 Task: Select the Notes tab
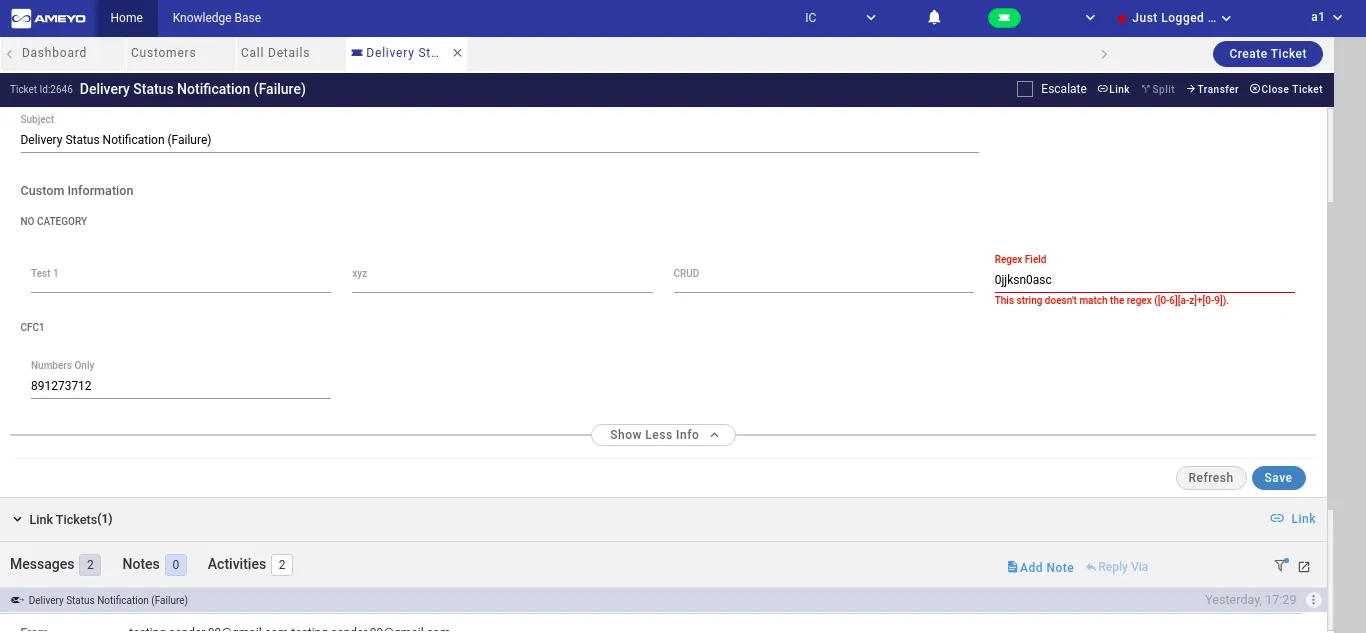pos(154,565)
